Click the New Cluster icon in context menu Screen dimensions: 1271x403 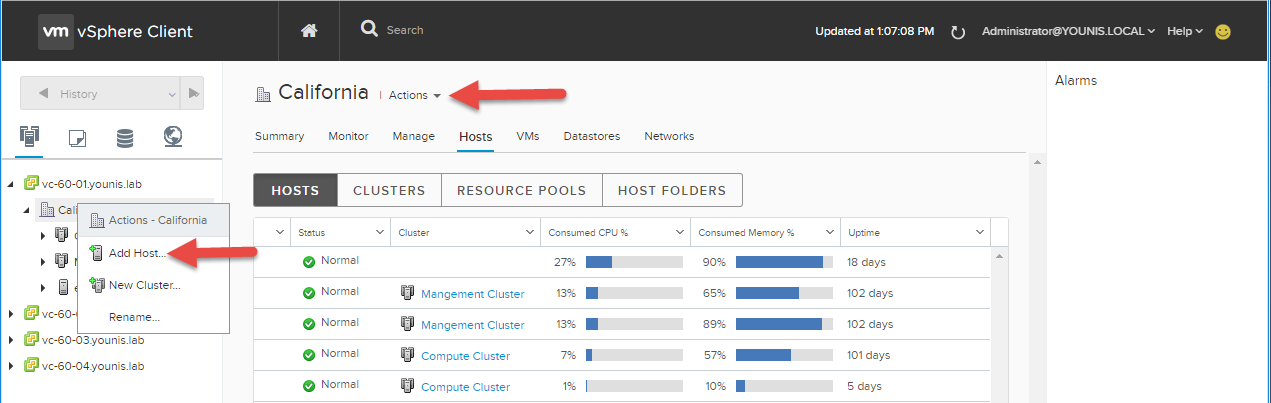(96, 285)
